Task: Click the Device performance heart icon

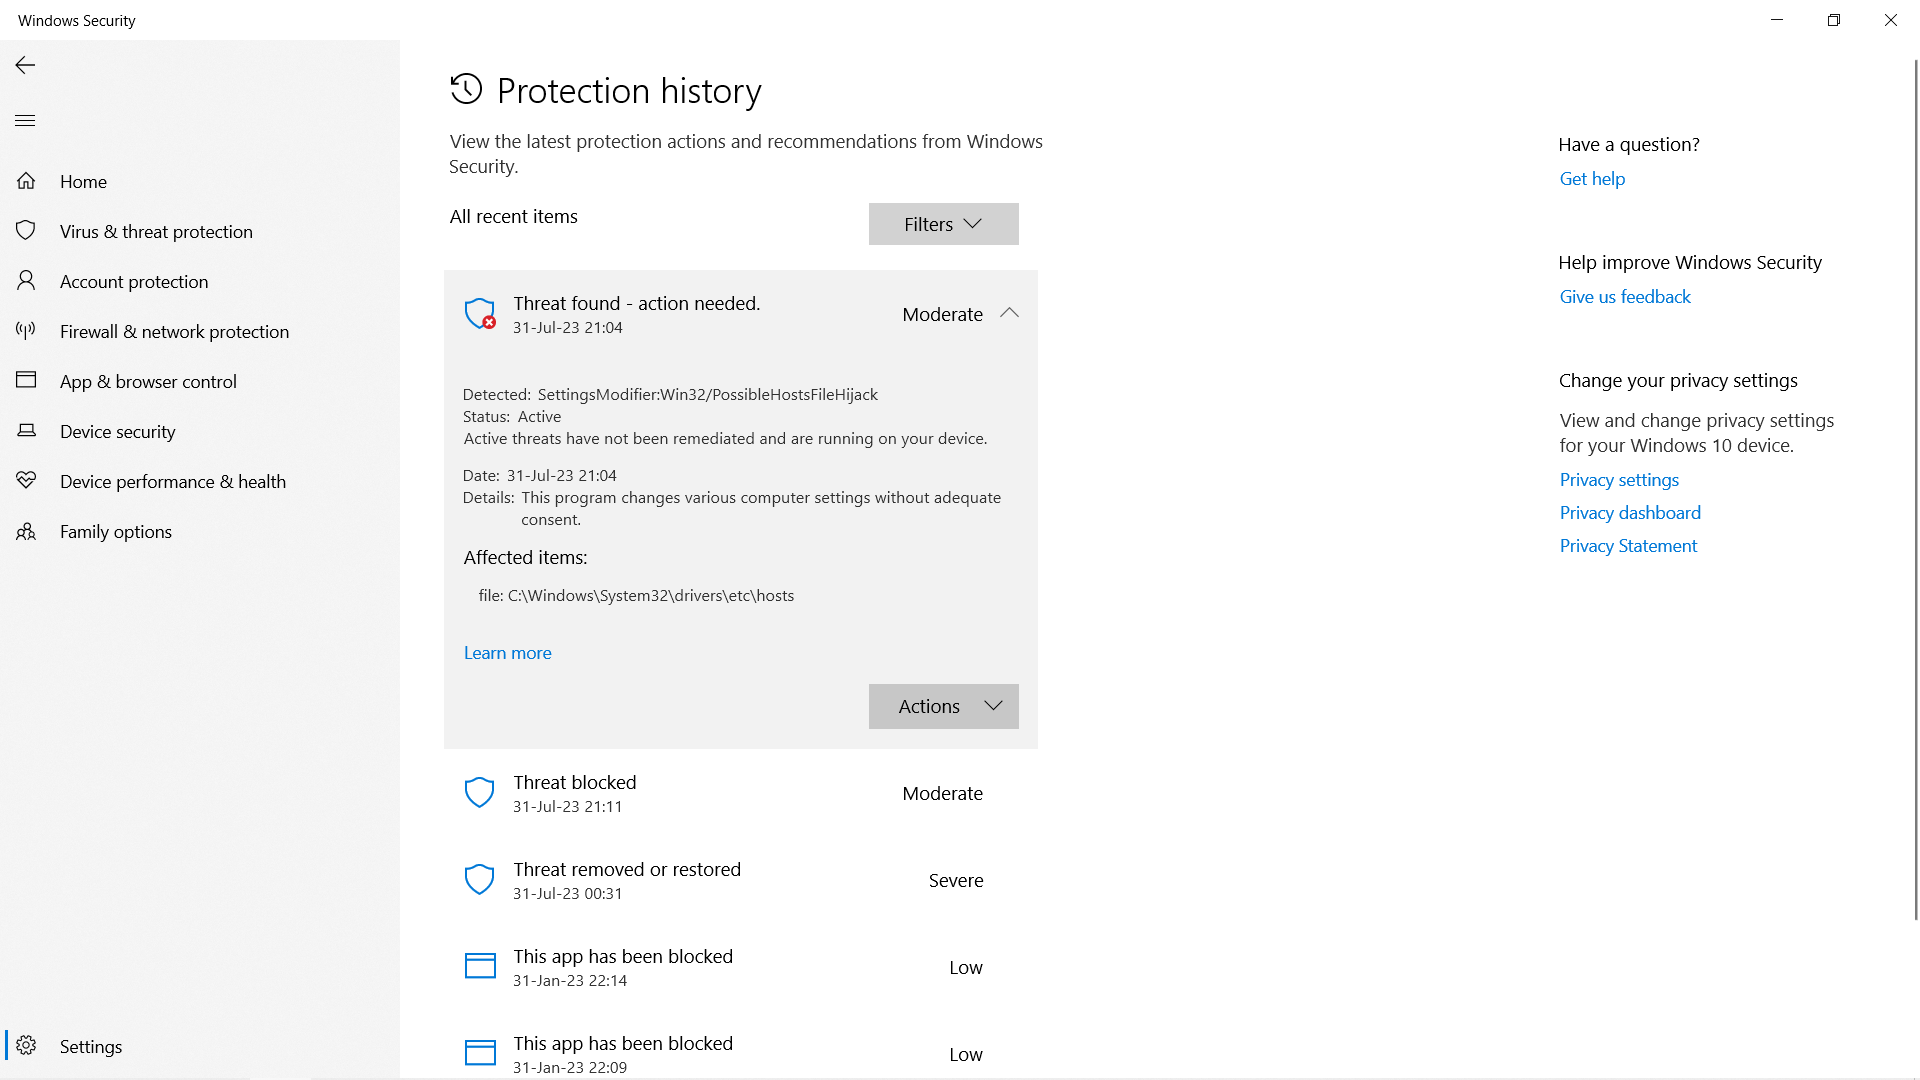Action: point(26,481)
